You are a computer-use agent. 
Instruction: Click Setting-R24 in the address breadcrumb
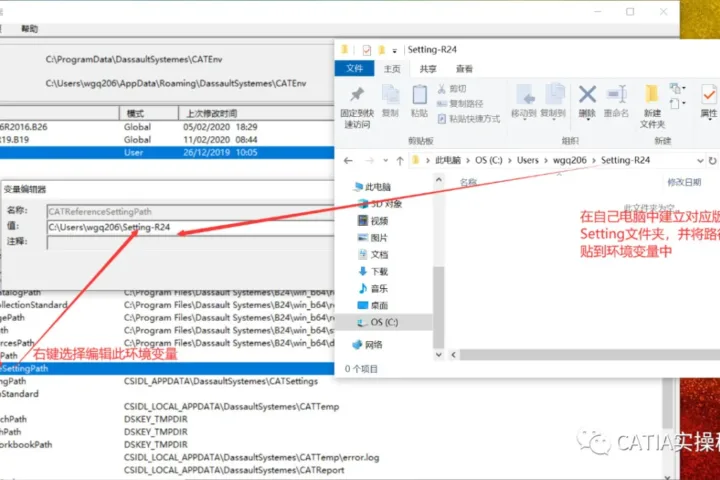pyautogui.click(x=625, y=160)
